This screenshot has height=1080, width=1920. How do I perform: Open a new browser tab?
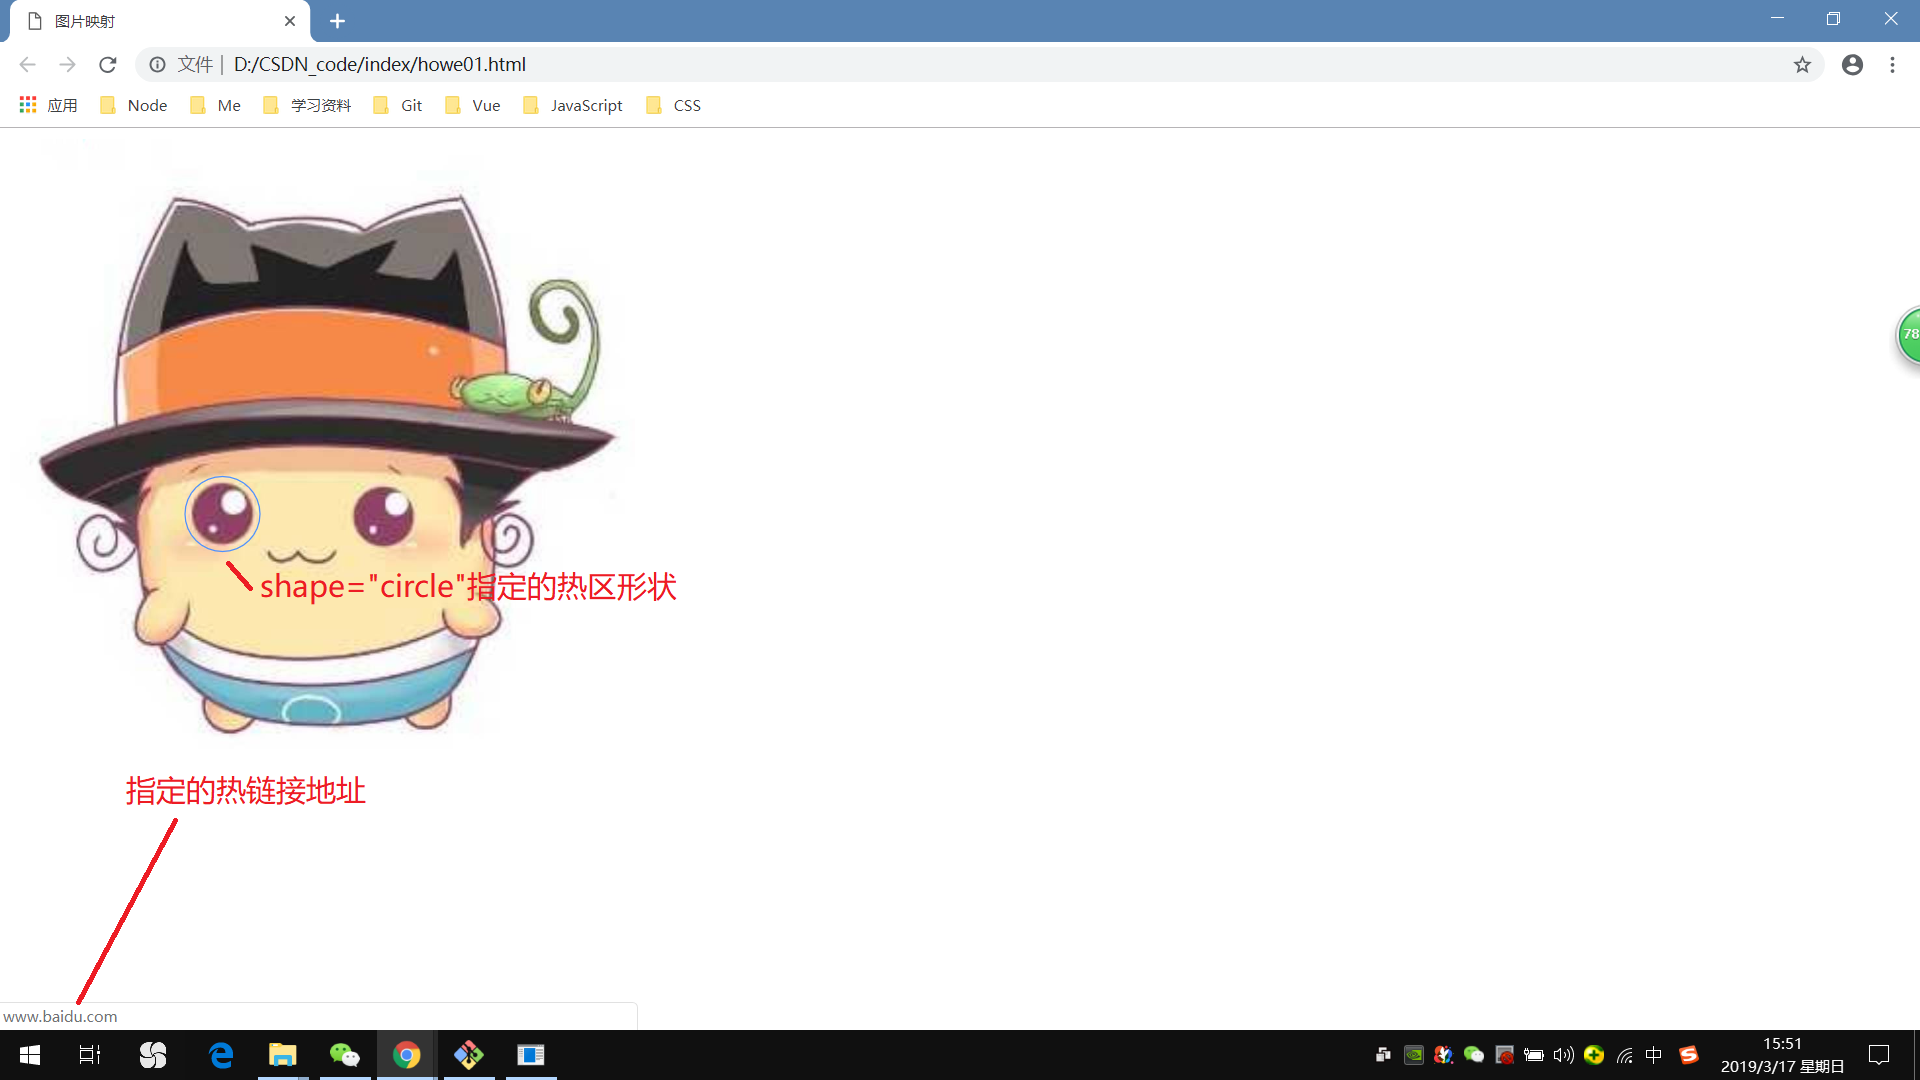[x=337, y=20]
